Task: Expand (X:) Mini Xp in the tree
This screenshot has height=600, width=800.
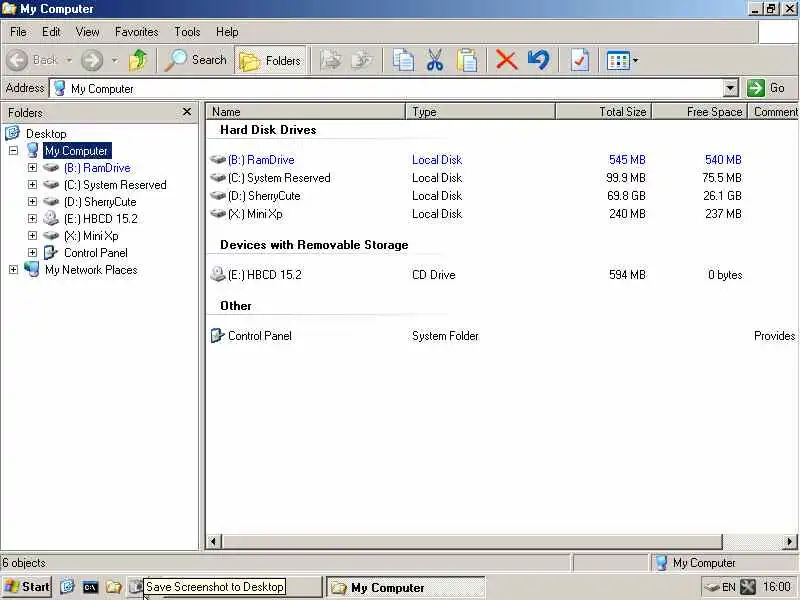Action: point(32,236)
